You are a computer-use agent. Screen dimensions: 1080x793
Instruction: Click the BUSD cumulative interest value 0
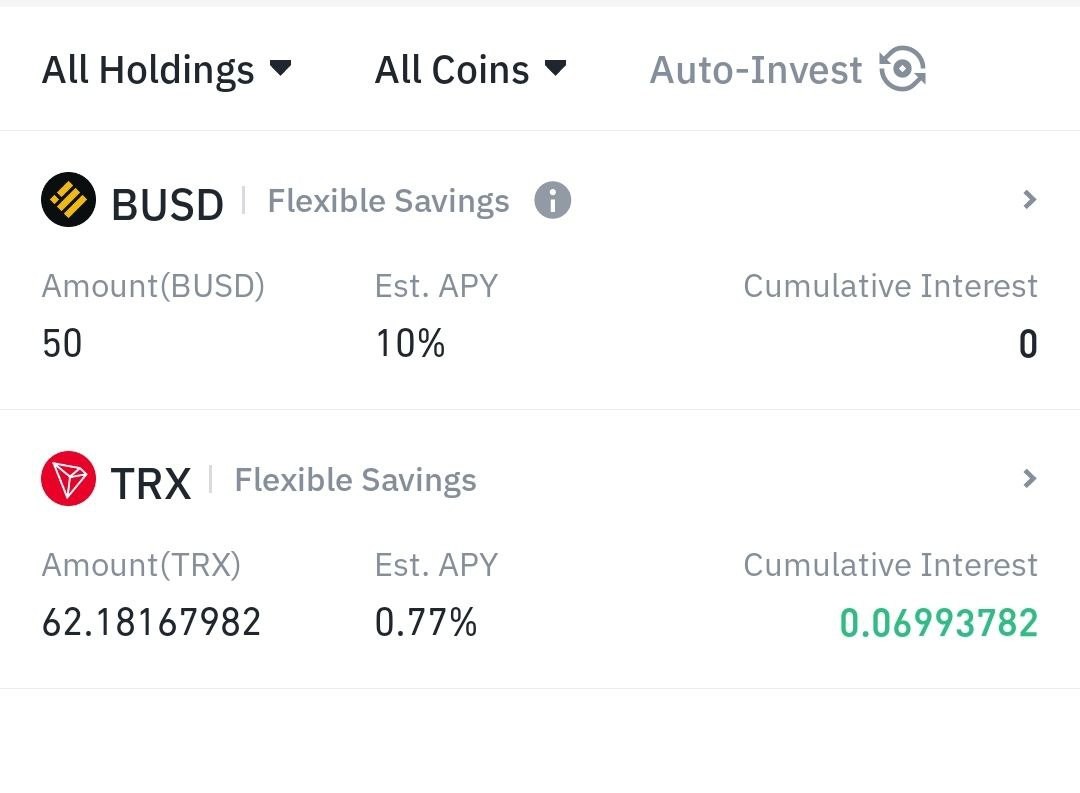(x=1028, y=344)
